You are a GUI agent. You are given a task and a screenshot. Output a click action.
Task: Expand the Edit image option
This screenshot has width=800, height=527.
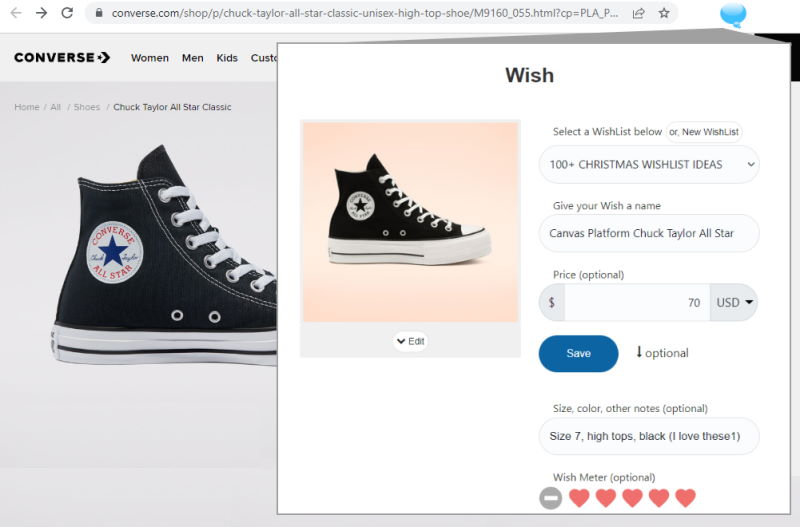pyautogui.click(x=410, y=341)
